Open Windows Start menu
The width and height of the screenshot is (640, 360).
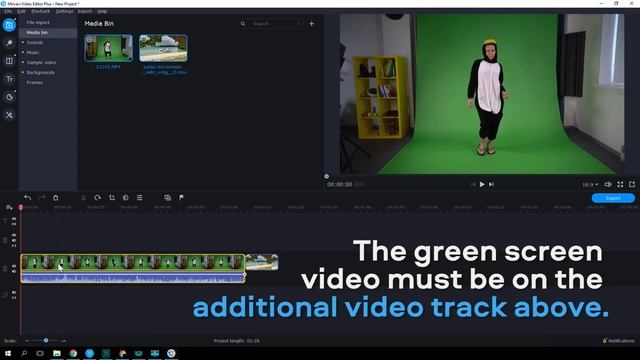8,353
